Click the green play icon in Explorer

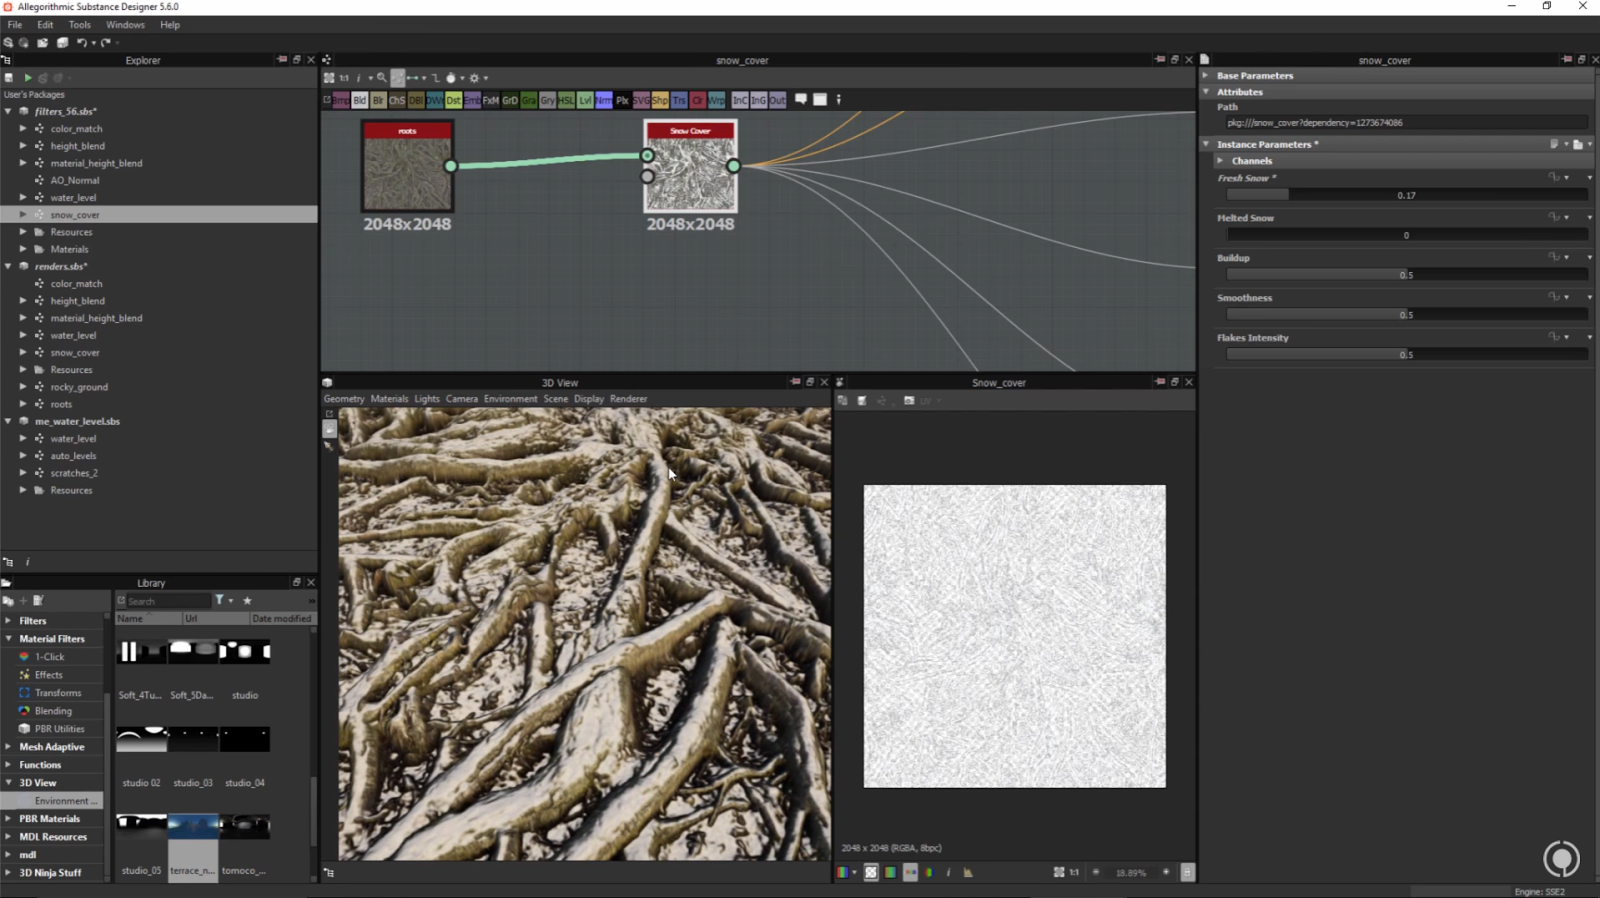[x=28, y=78]
